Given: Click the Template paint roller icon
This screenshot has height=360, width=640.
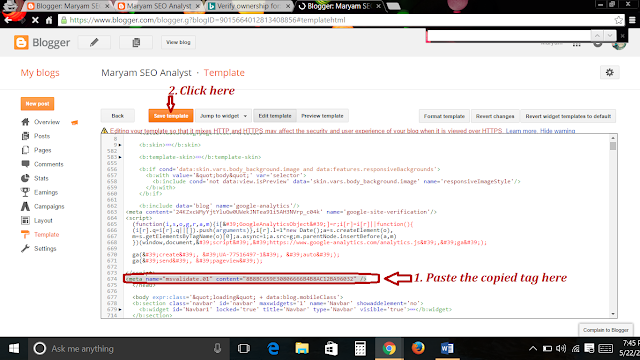Looking at the screenshot, I should (25, 235).
